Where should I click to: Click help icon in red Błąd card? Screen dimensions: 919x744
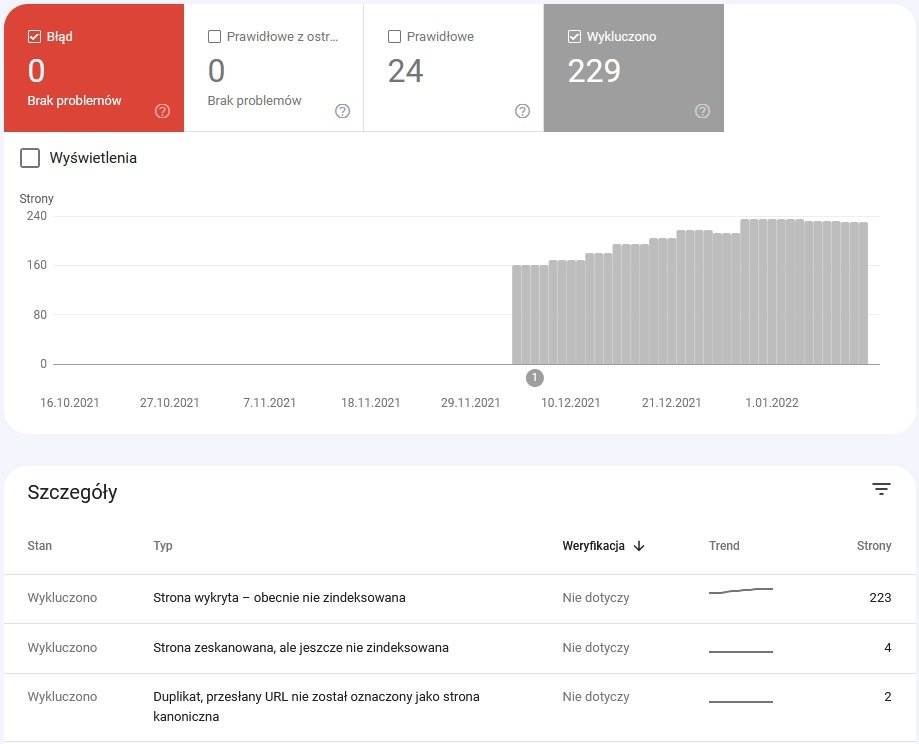(163, 111)
